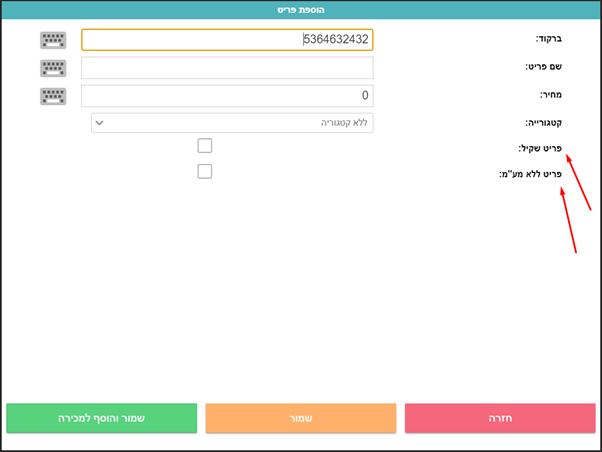Enable the פריט שקיל checkbox
602x452 pixels.
pos(205,146)
